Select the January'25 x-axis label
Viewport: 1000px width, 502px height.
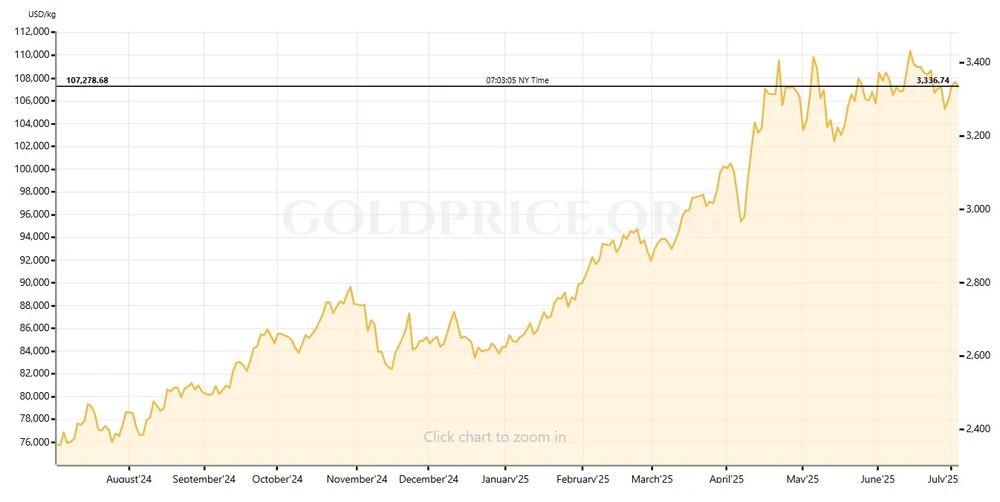tap(505, 479)
